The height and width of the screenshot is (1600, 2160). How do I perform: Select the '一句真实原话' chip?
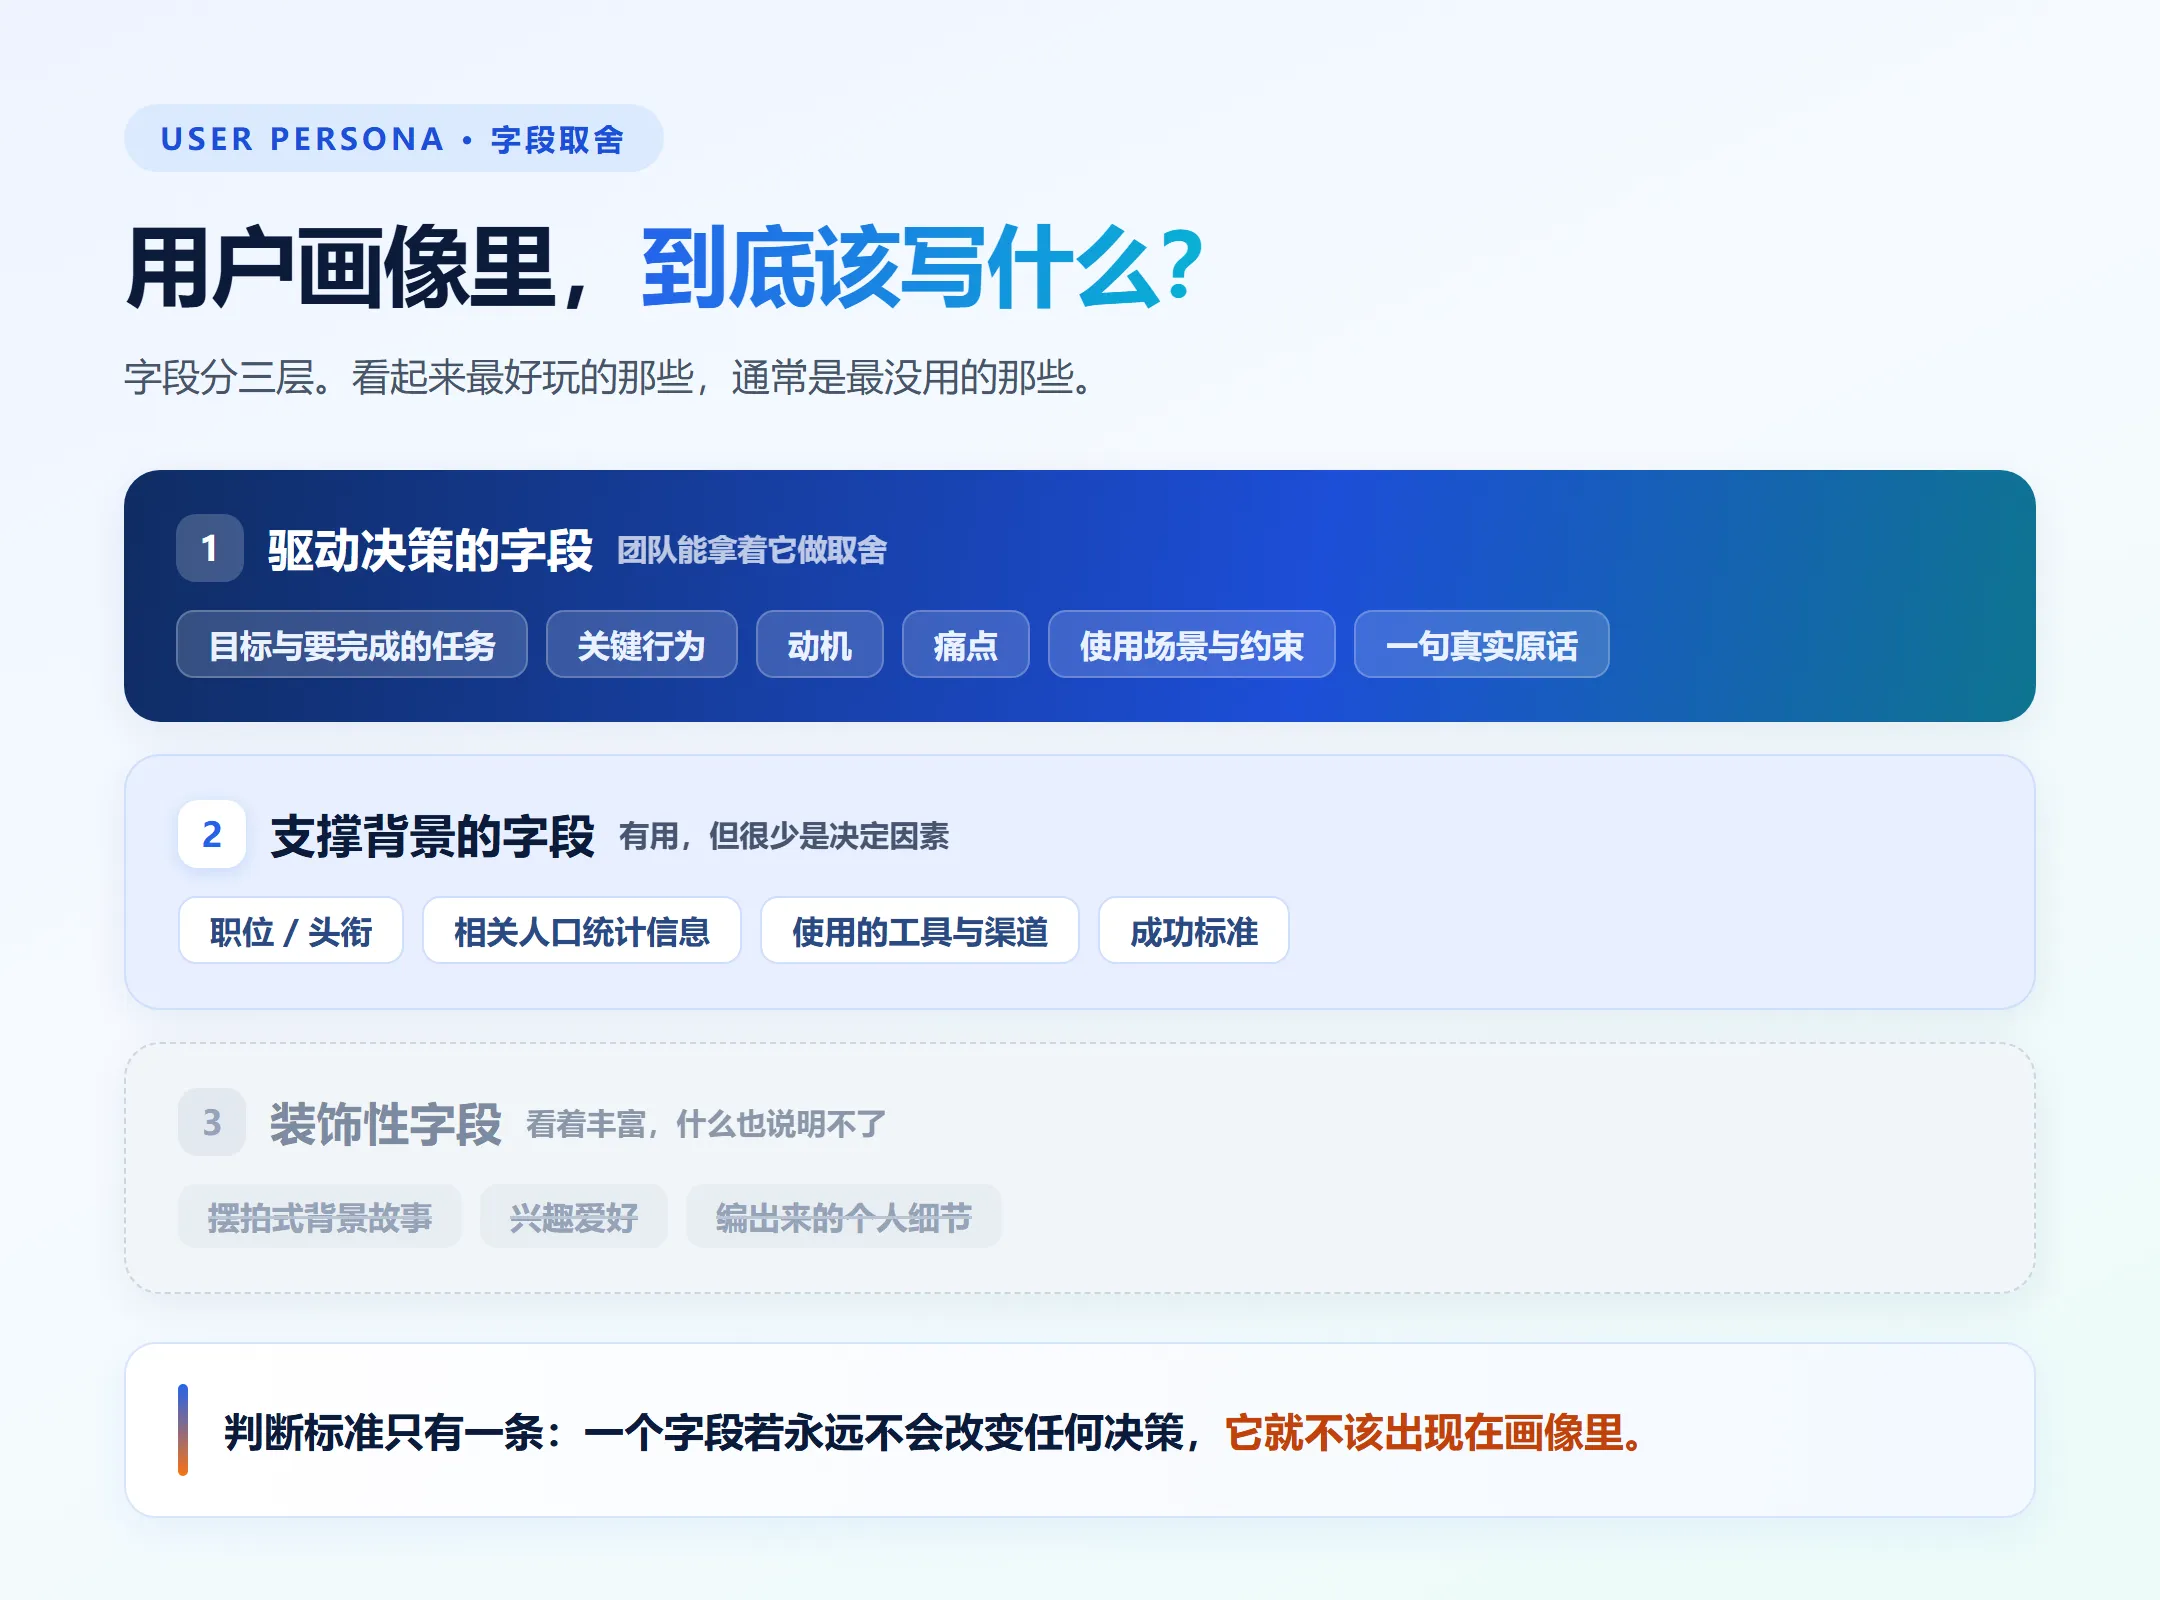pyautogui.click(x=1482, y=645)
